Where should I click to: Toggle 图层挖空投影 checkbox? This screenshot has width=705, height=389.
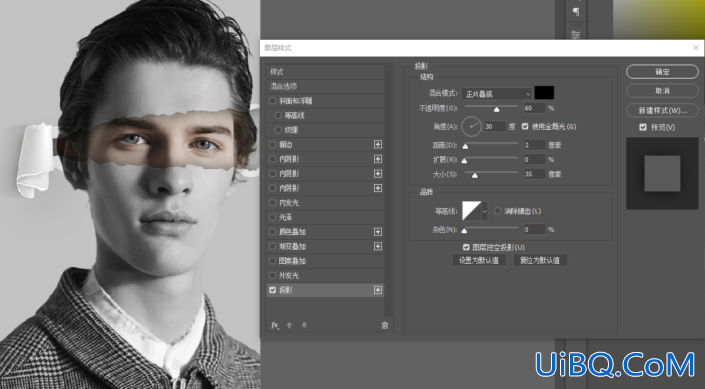tap(466, 247)
